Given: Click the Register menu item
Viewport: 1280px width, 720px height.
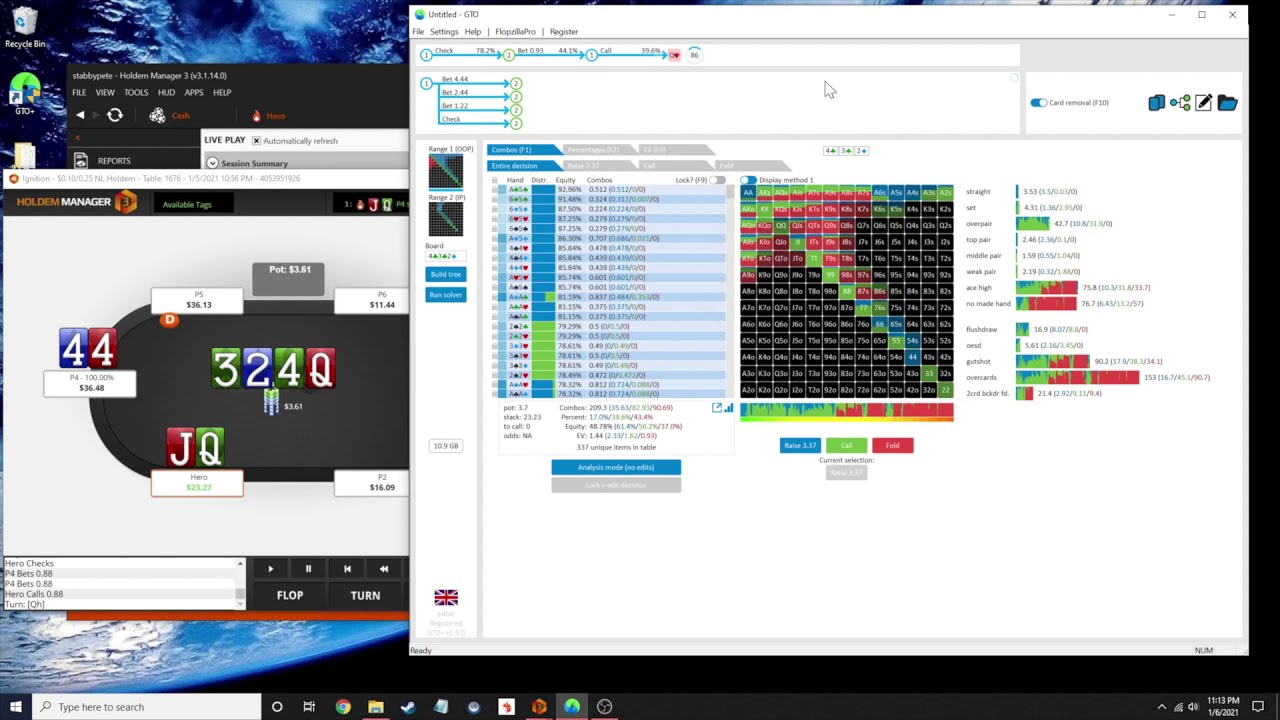Looking at the screenshot, I should (x=564, y=32).
